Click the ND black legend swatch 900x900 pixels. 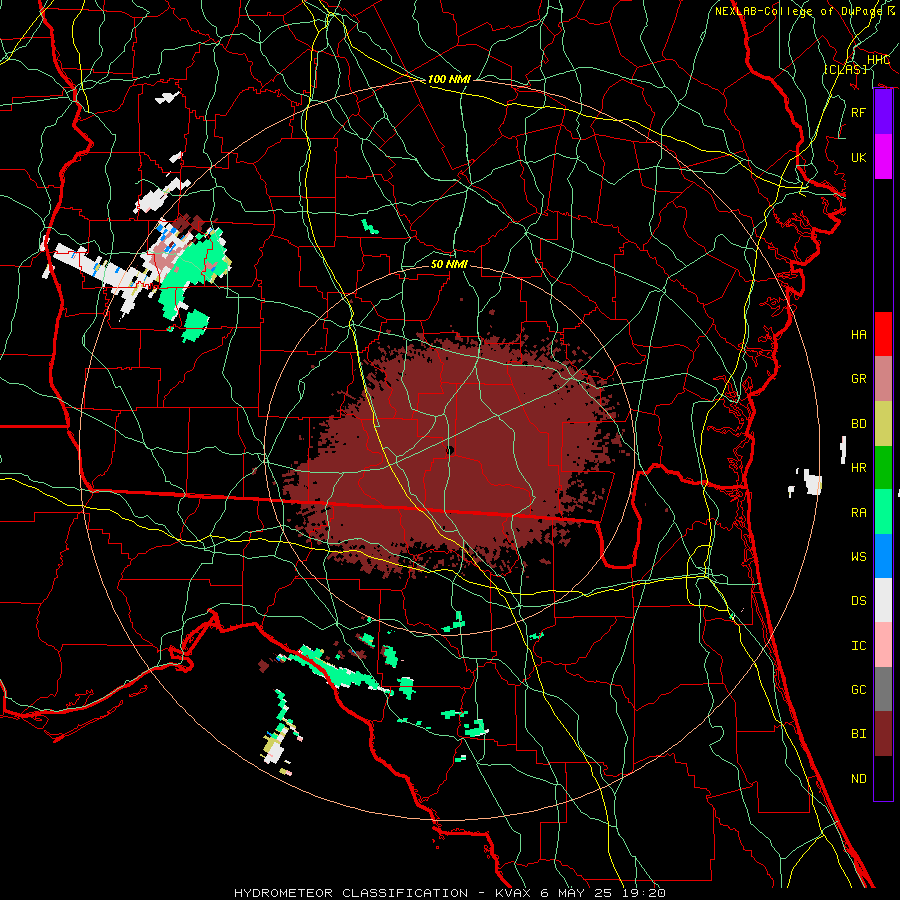(x=883, y=778)
